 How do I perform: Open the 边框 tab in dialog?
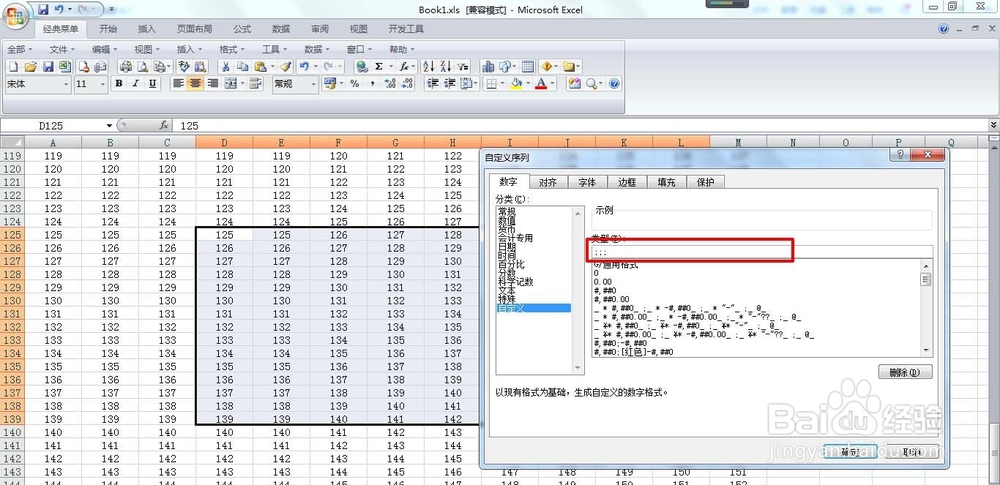tap(626, 182)
